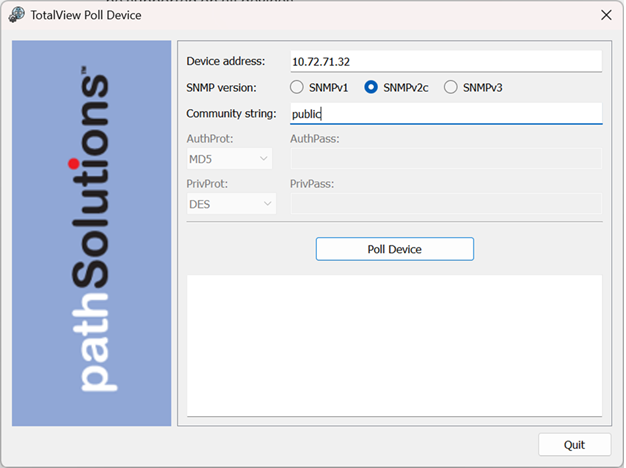Click inside the poll results output box
Image resolution: width=626 pixels, height=468 pixels.
394,346
